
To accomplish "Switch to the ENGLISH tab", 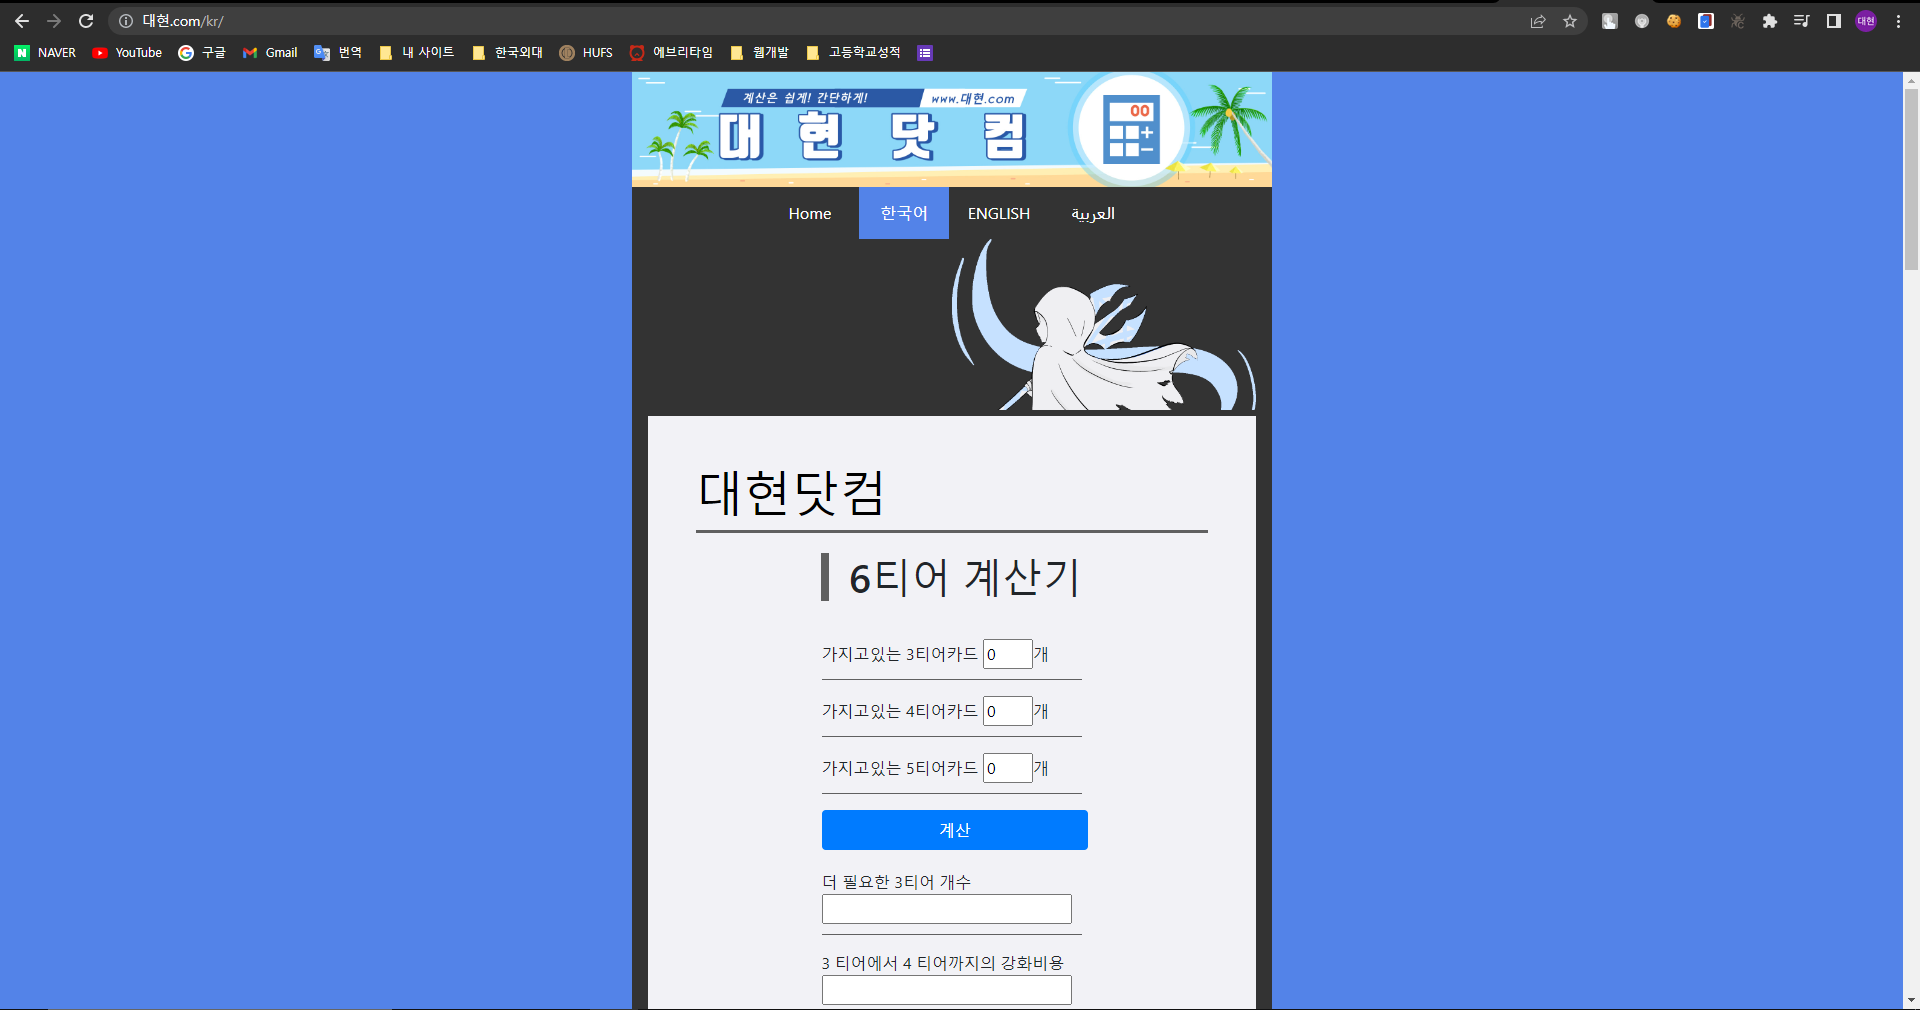I will point(998,213).
